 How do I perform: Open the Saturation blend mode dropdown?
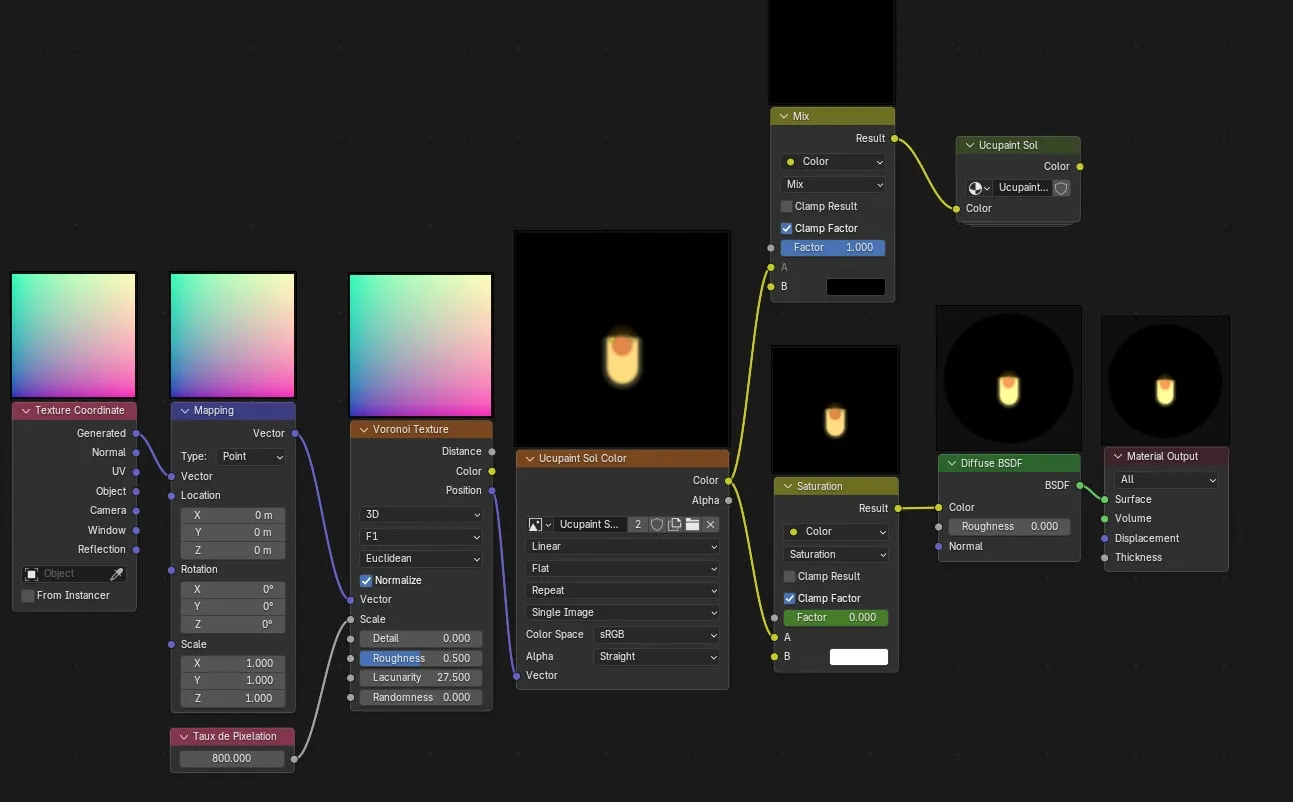[x=836, y=554]
